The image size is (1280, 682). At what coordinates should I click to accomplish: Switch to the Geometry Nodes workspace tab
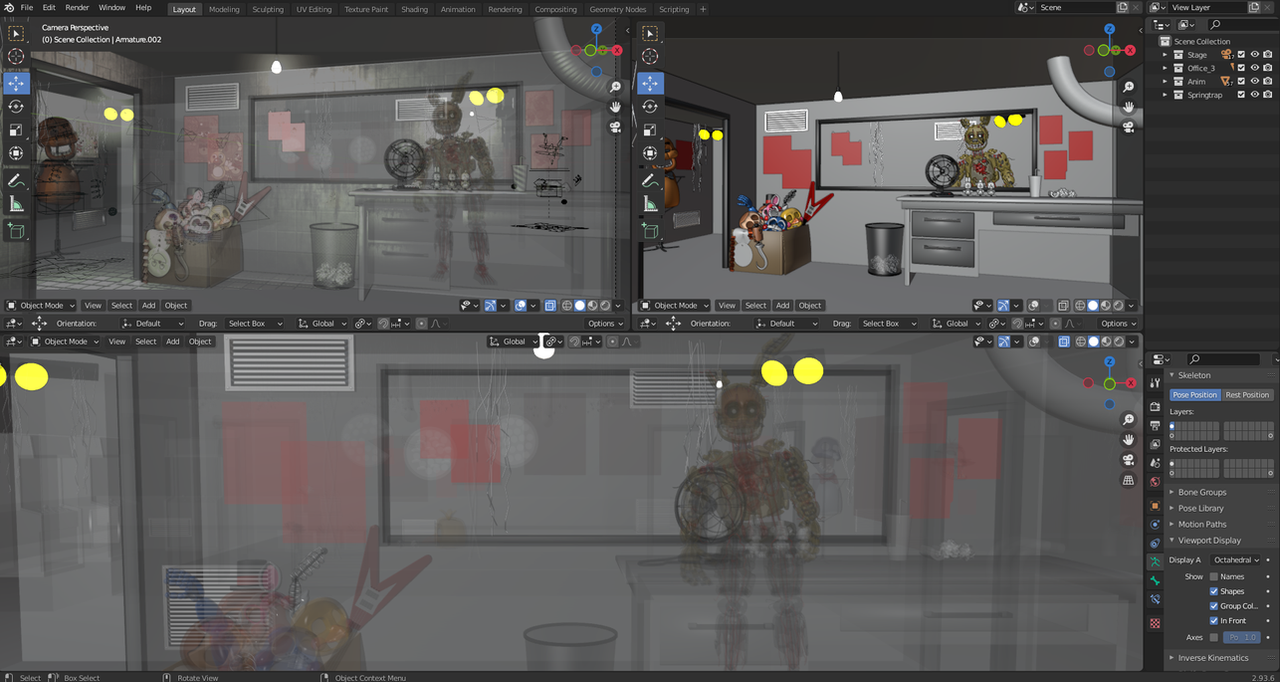tap(618, 9)
